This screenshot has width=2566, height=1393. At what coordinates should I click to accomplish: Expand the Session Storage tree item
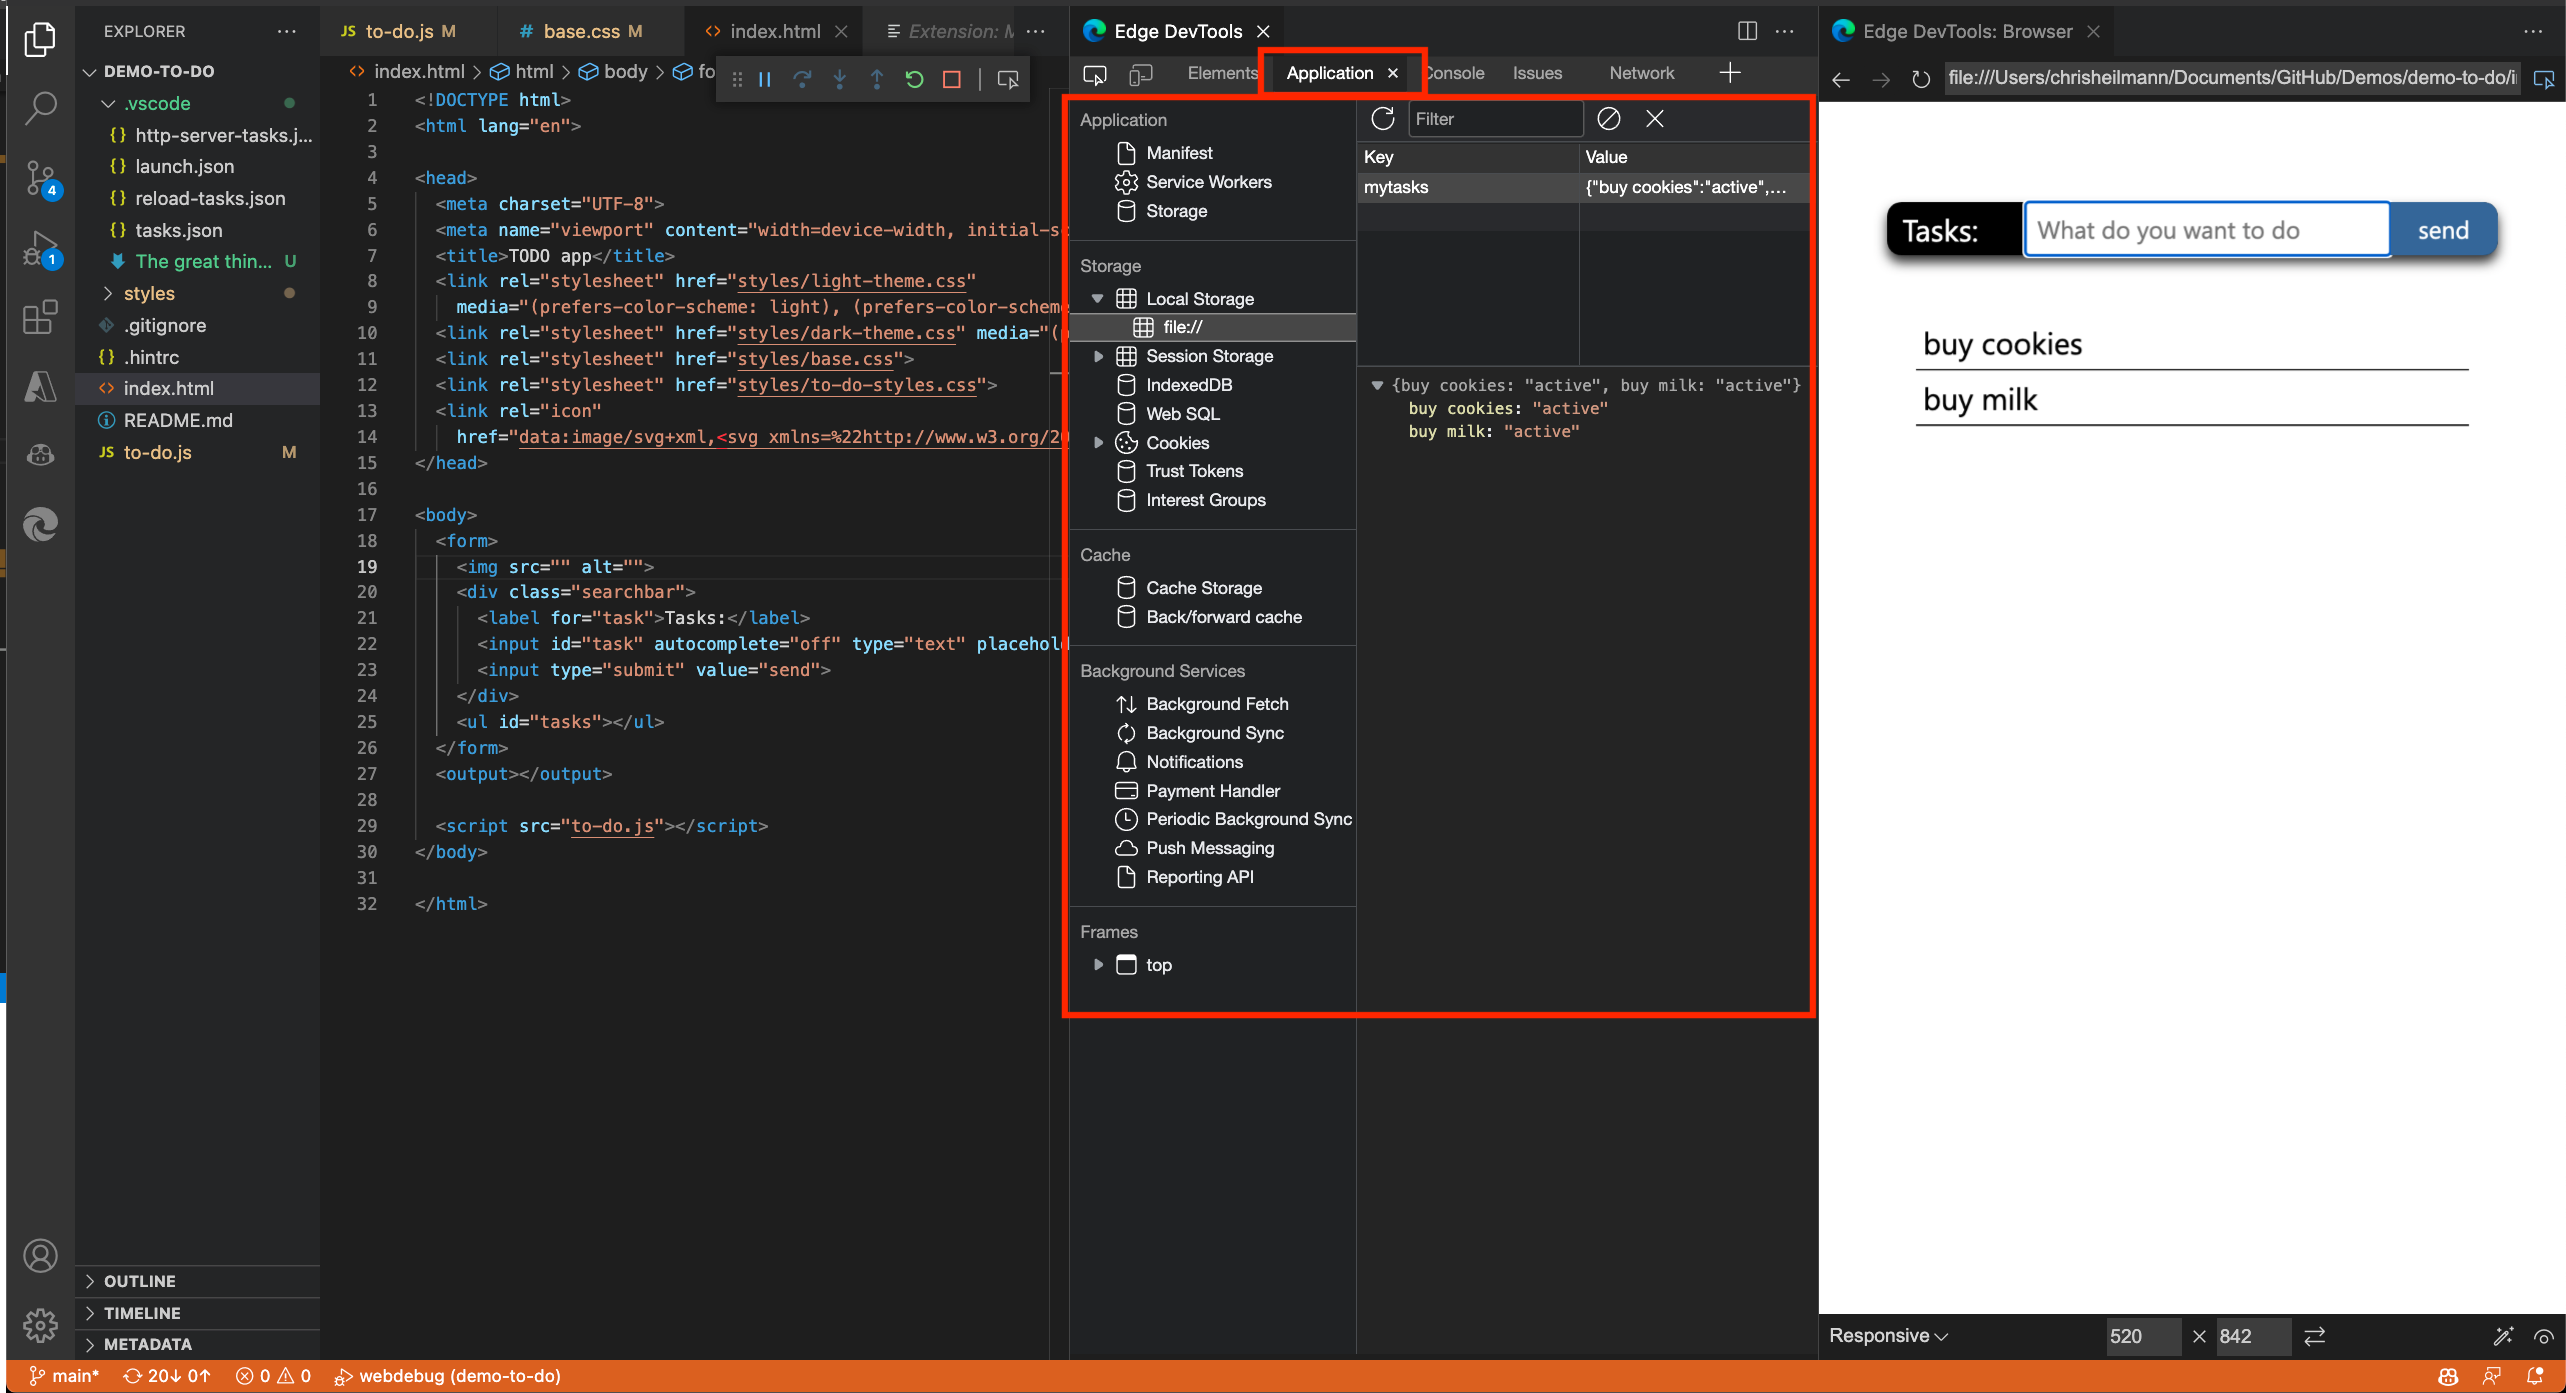pos(1096,355)
